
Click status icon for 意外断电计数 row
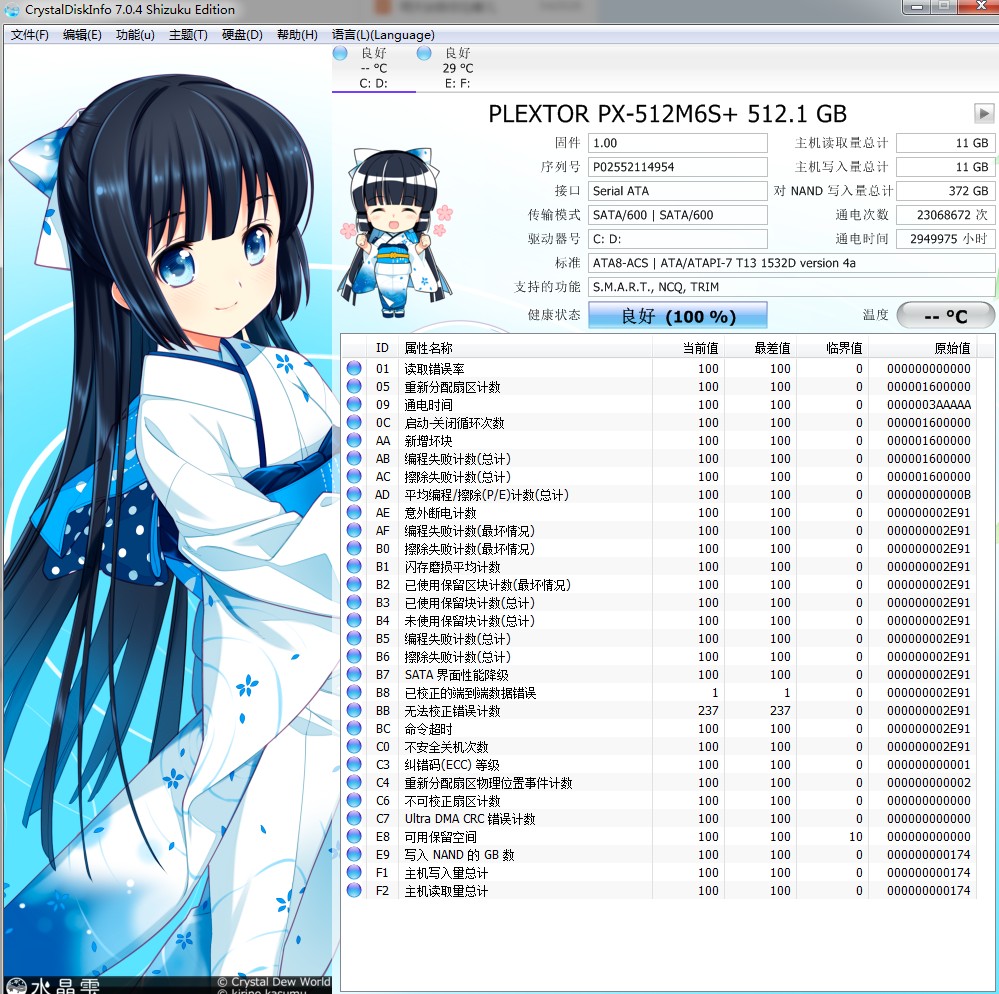[x=354, y=512]
